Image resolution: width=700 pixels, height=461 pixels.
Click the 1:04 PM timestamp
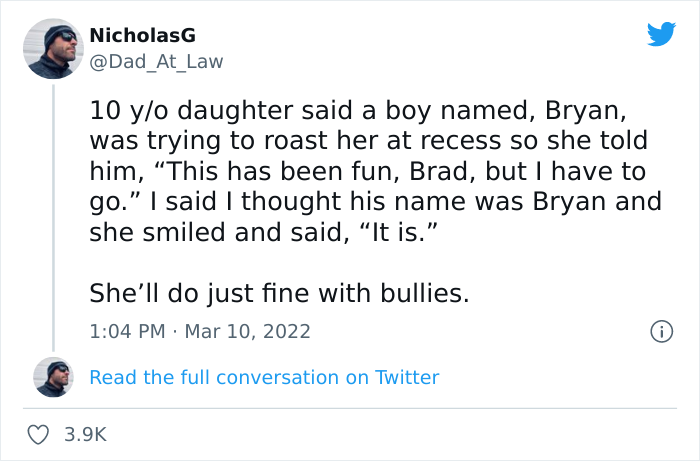tap(125, 331)
